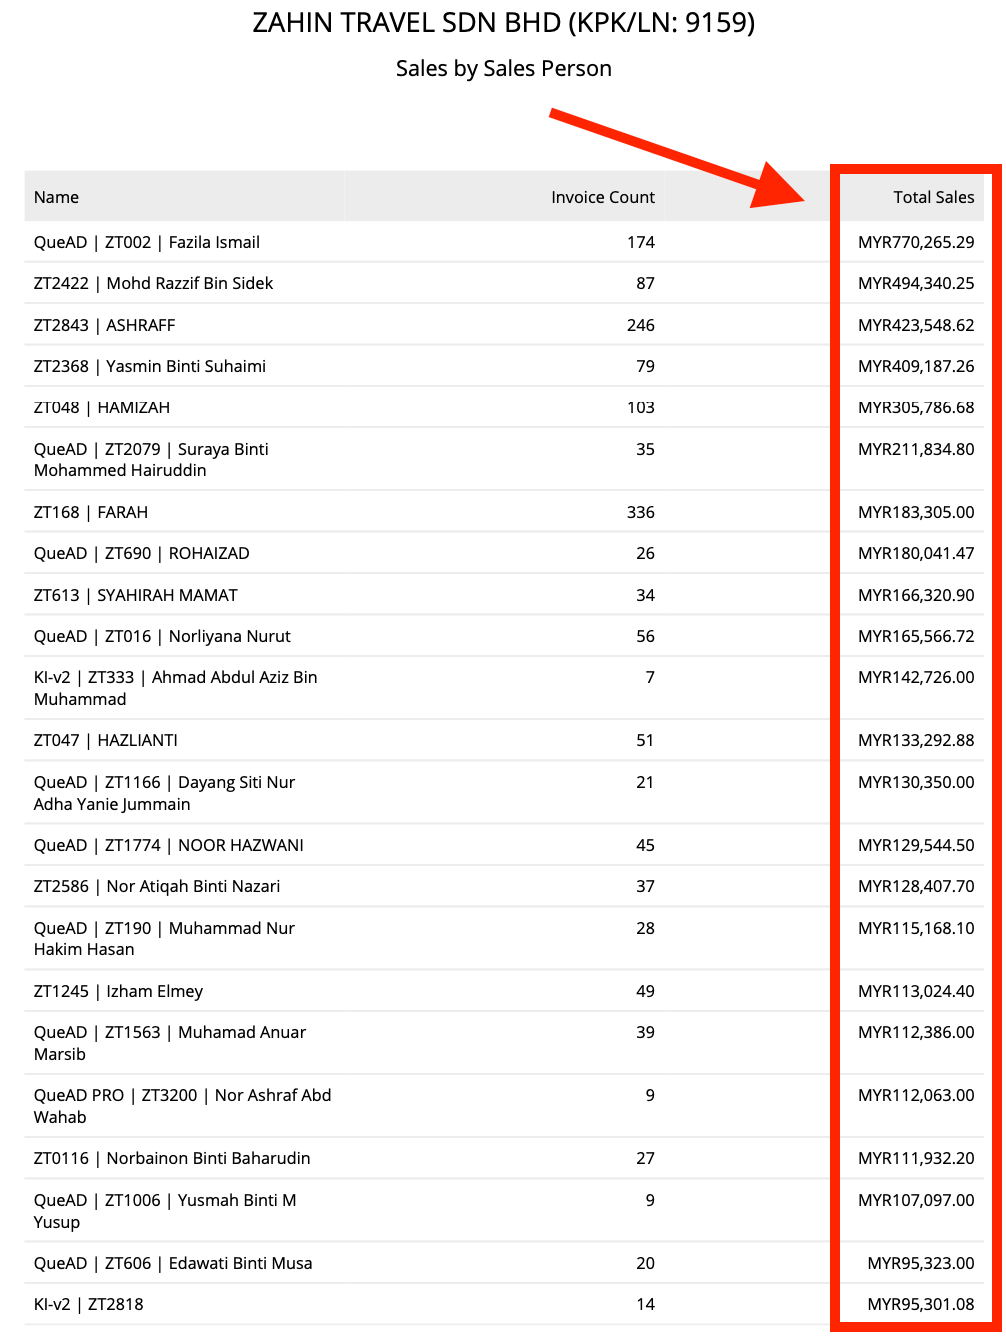
Task: Select the Ahmad Abdul Aziz Bin Muhammad name
Action: point(176,688)
